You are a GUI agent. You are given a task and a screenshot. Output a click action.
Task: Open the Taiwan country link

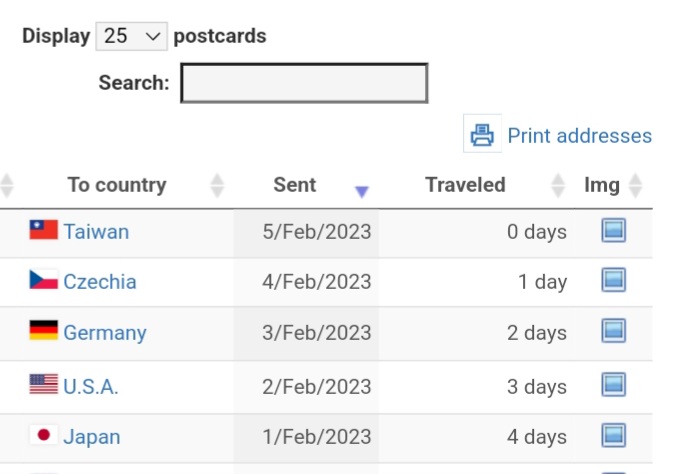tap(96, 232)
